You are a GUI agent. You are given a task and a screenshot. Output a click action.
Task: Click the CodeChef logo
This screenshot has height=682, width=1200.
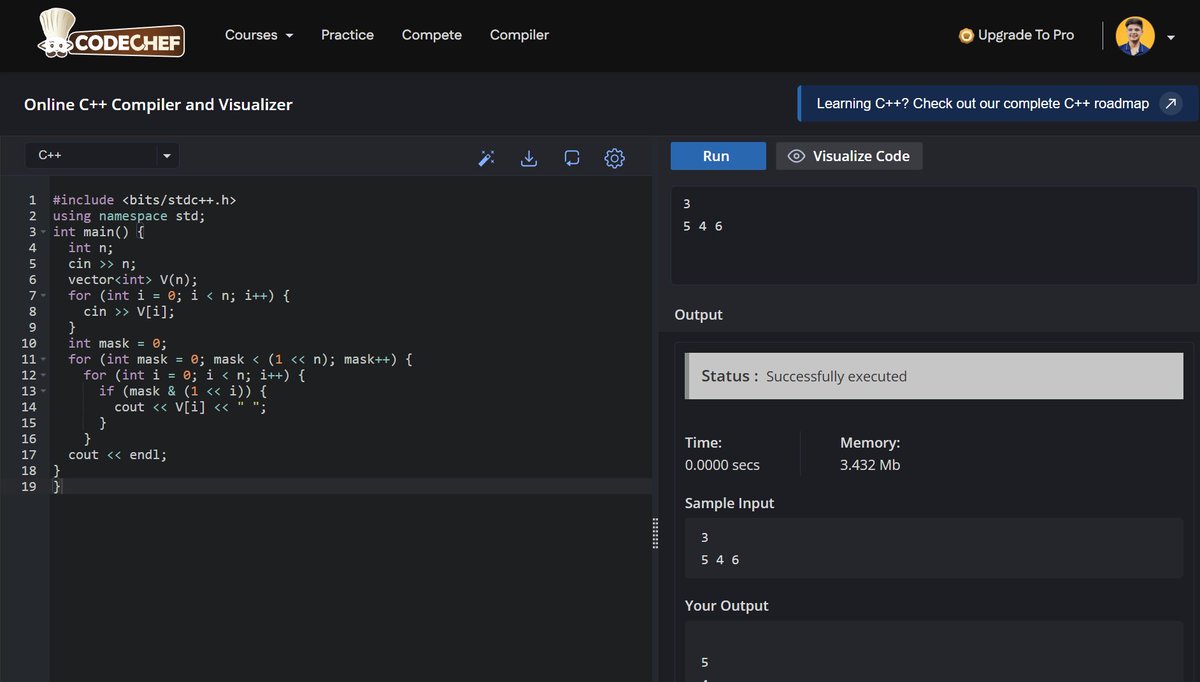[110, 34]
